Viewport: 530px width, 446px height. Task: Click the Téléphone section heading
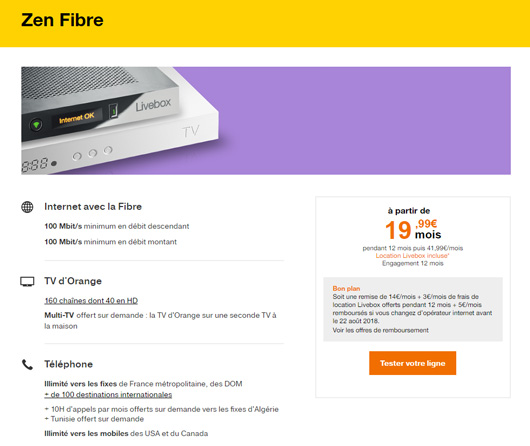(x=69, y=364)
